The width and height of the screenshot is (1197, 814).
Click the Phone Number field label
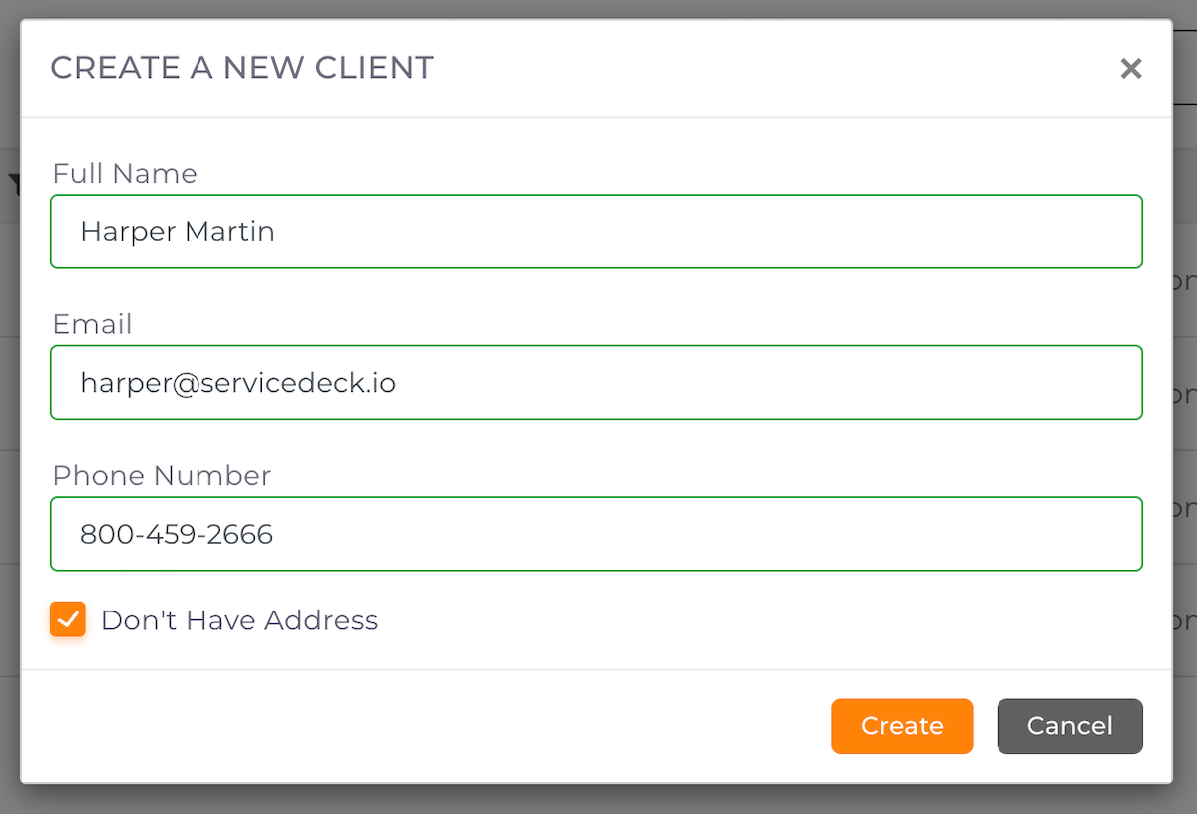point(161,476)
